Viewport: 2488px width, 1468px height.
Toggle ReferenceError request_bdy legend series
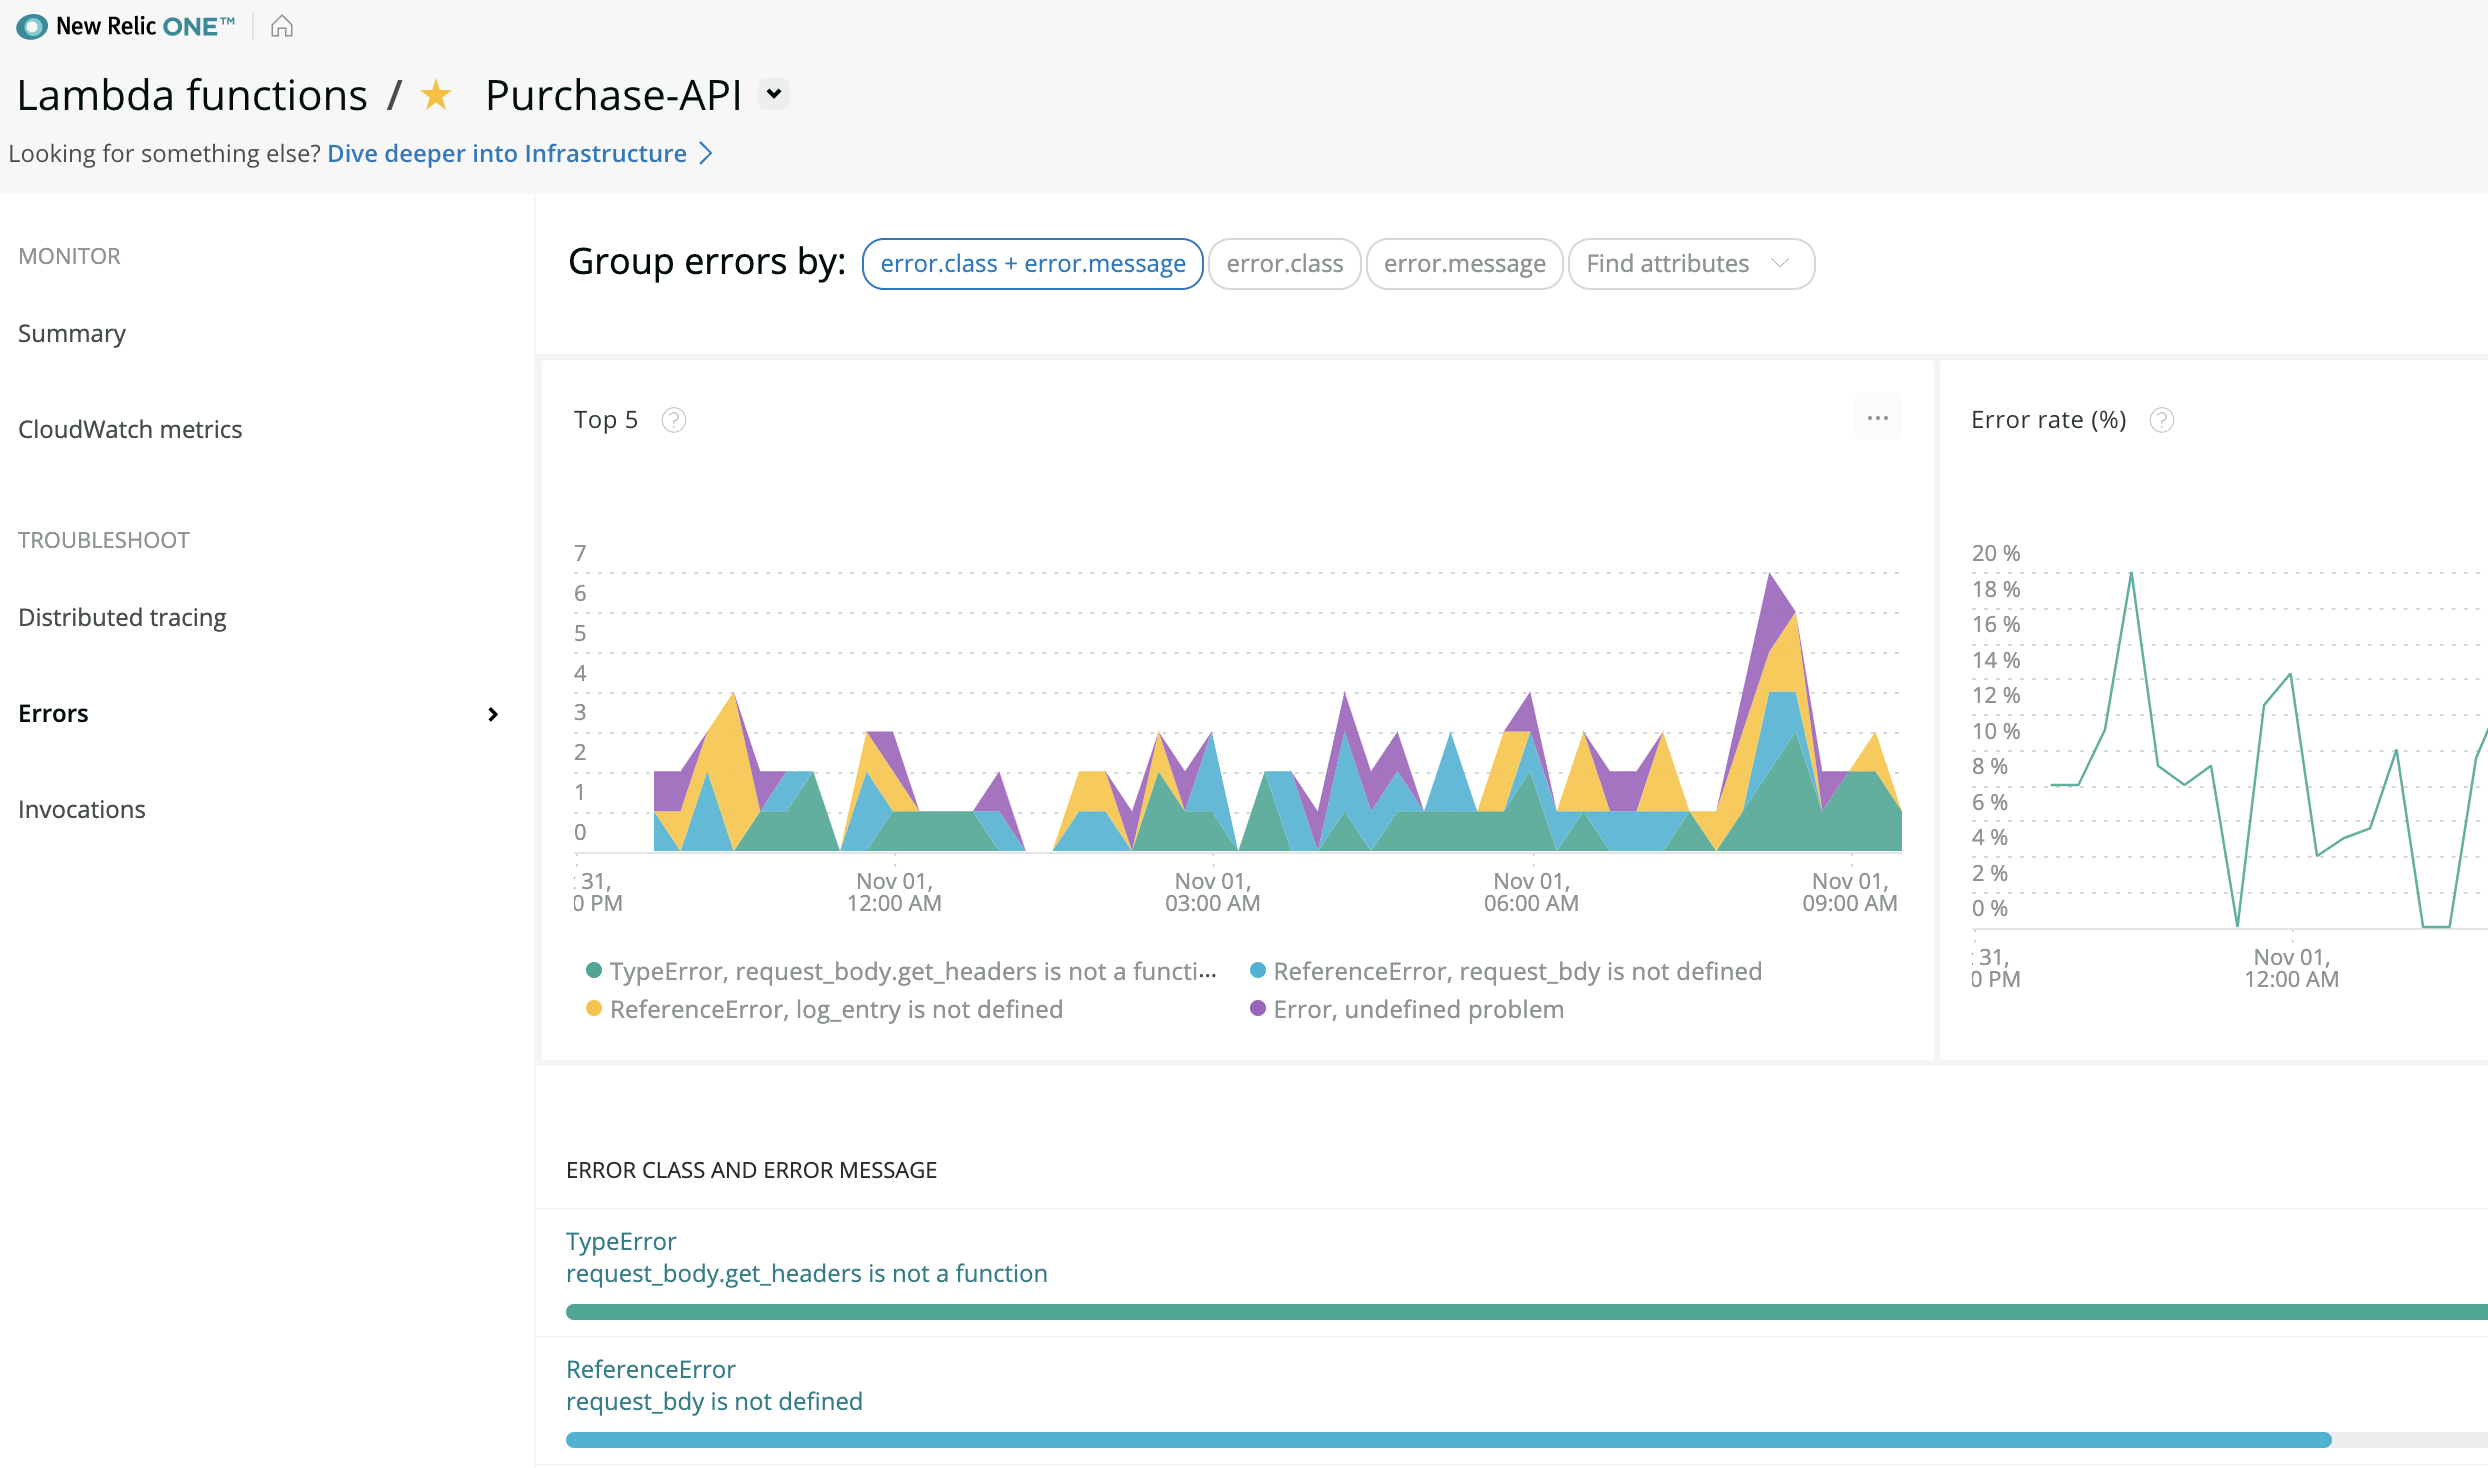point(1506,971)
